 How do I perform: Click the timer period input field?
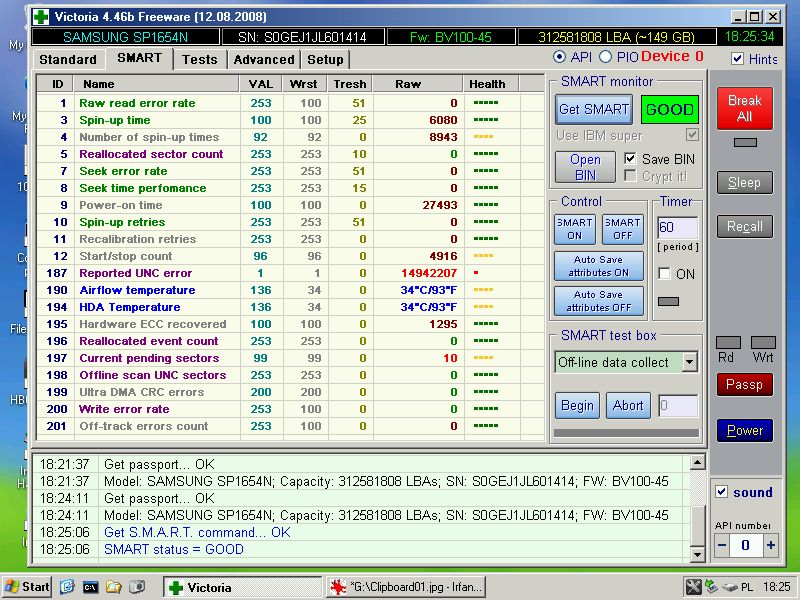click(678, 227)
